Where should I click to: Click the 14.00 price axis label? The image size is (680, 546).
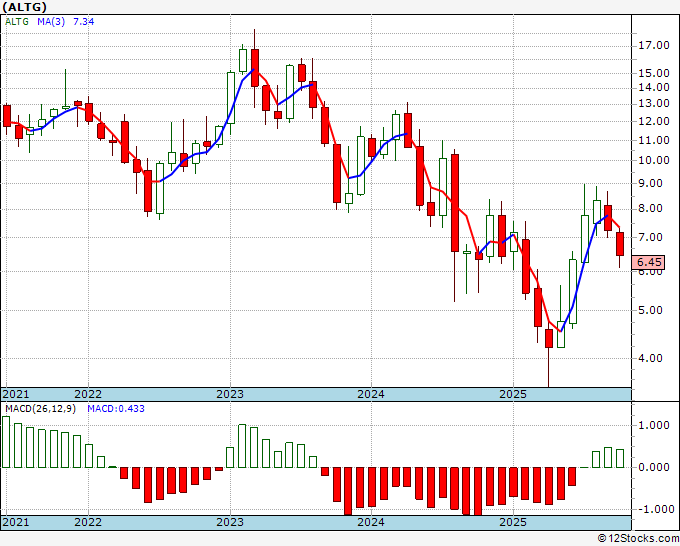[x=654, y=87]
